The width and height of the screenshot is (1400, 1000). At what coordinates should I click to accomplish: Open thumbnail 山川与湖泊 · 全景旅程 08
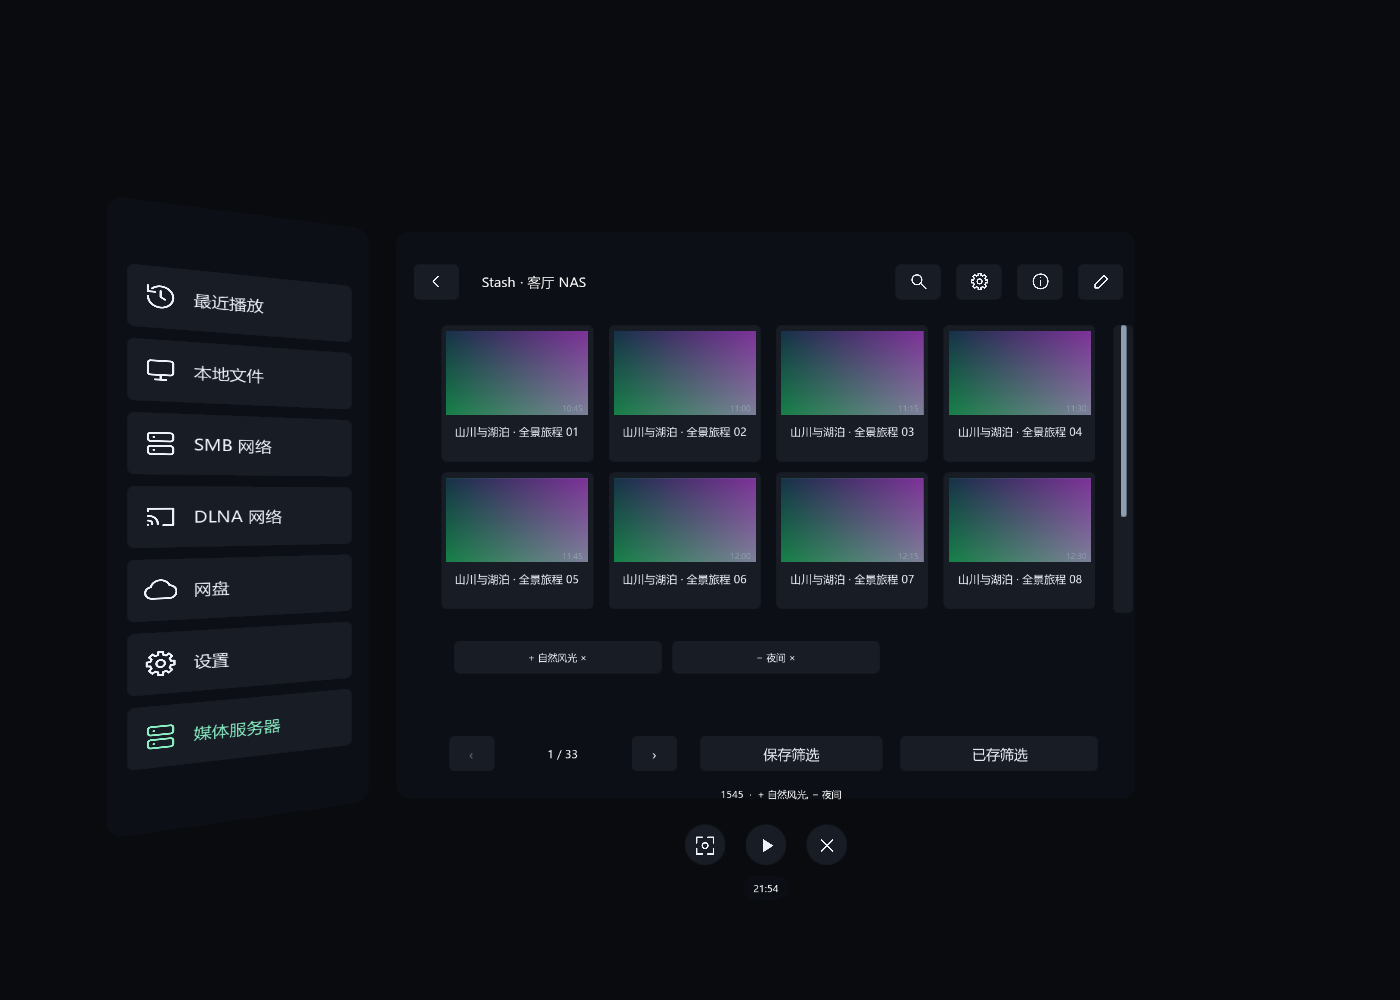[1020, 540]
